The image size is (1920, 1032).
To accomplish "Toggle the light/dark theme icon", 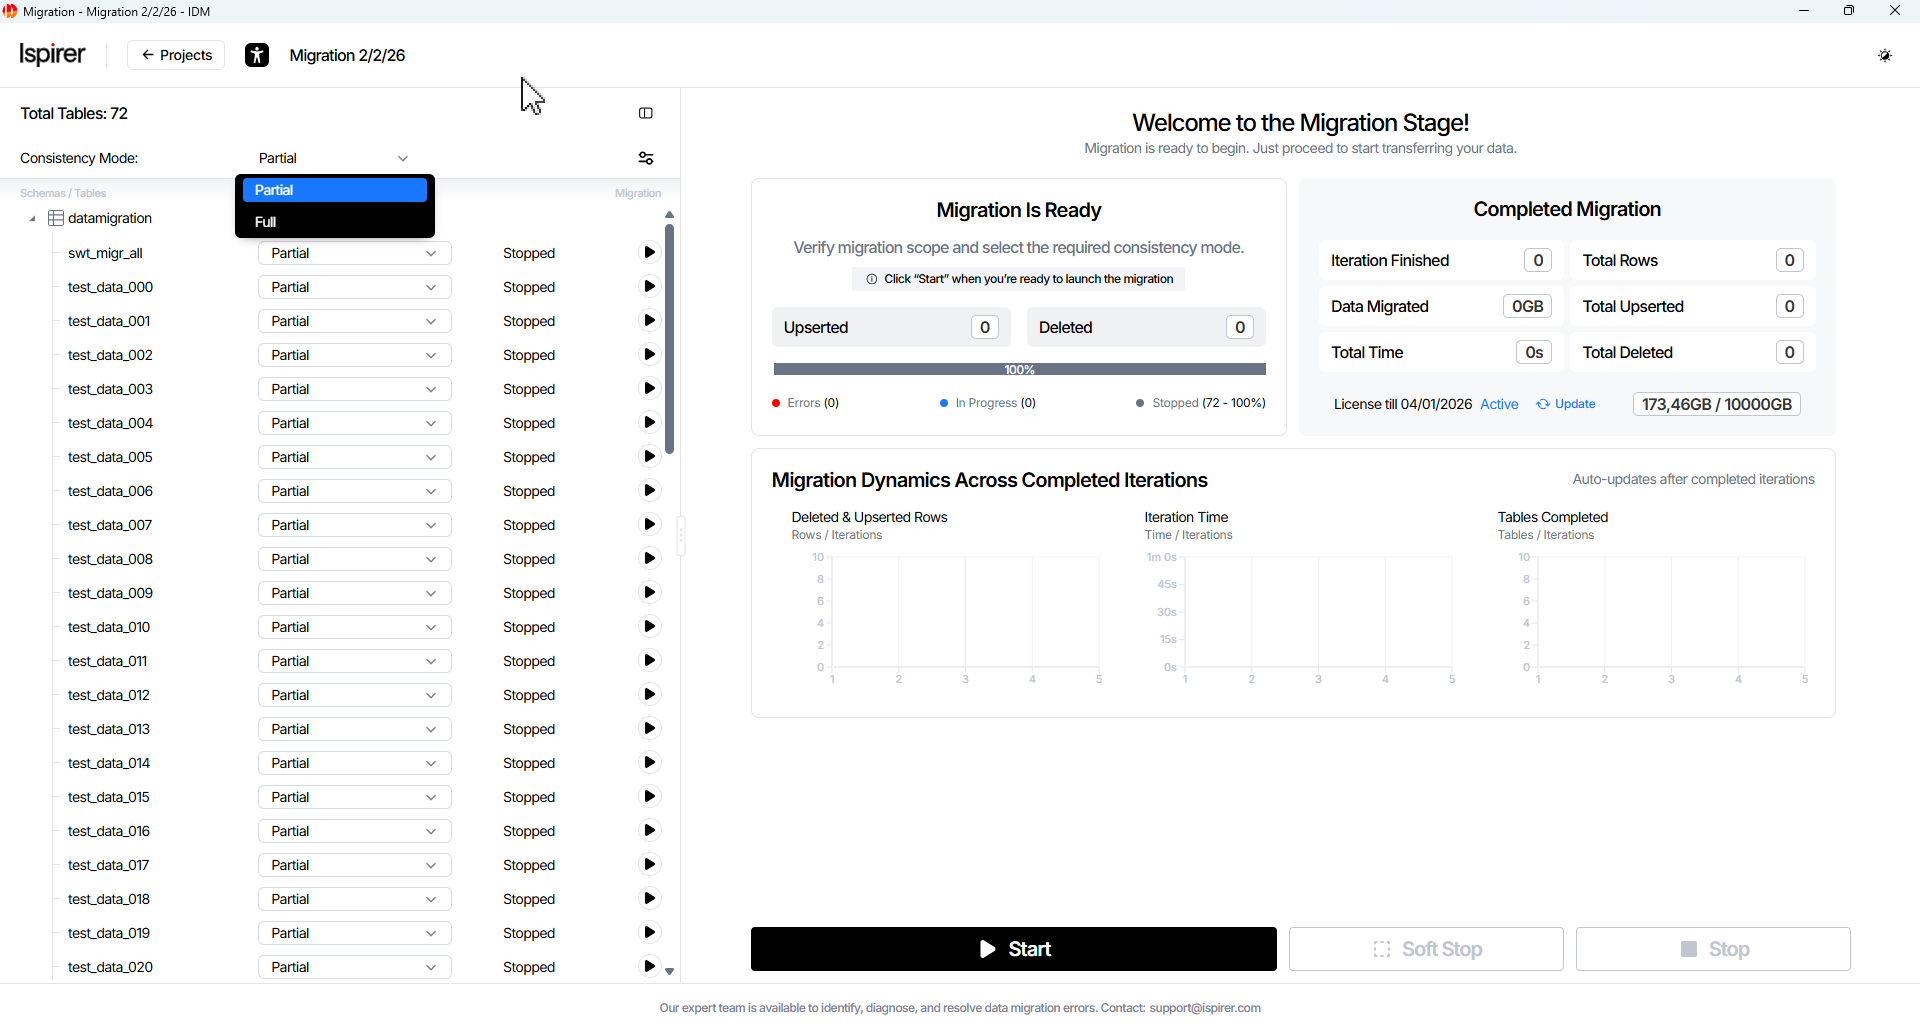I will pos(1885,56).
